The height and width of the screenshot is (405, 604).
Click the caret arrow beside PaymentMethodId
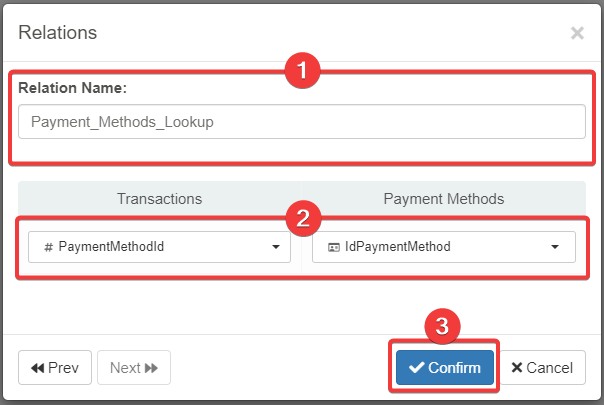276,247
